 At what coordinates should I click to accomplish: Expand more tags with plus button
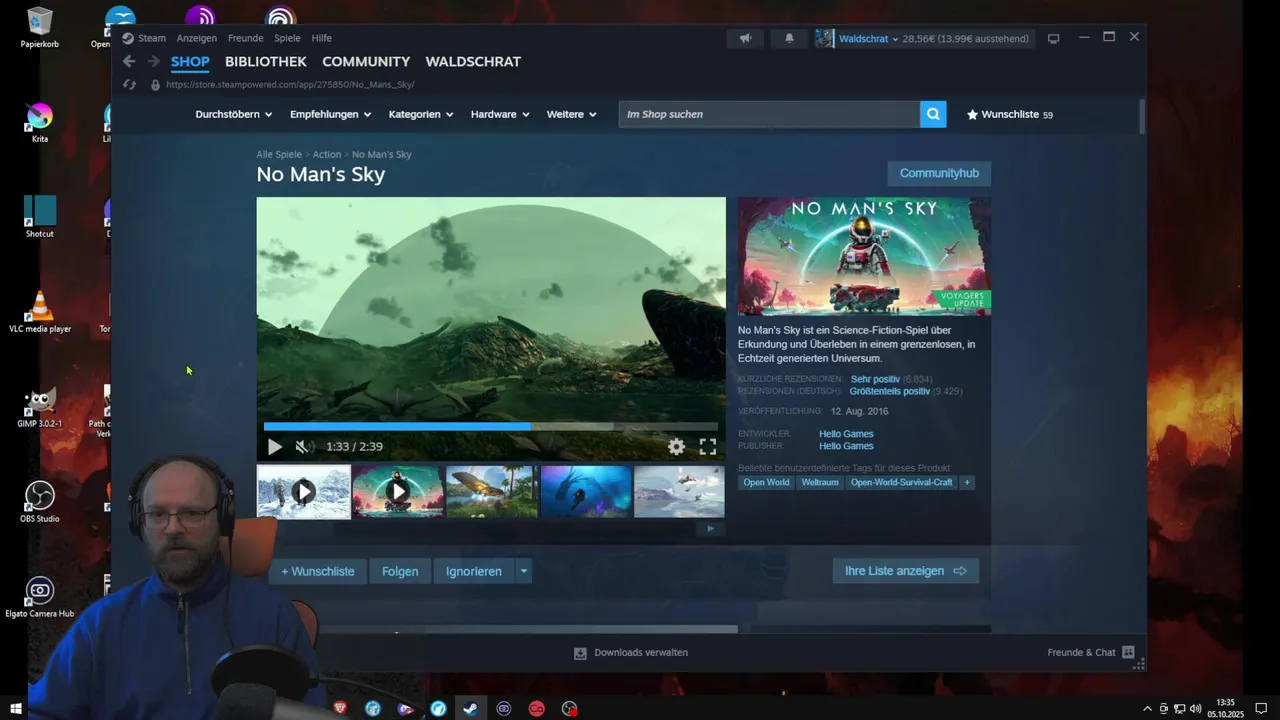[x=966, y=483]
